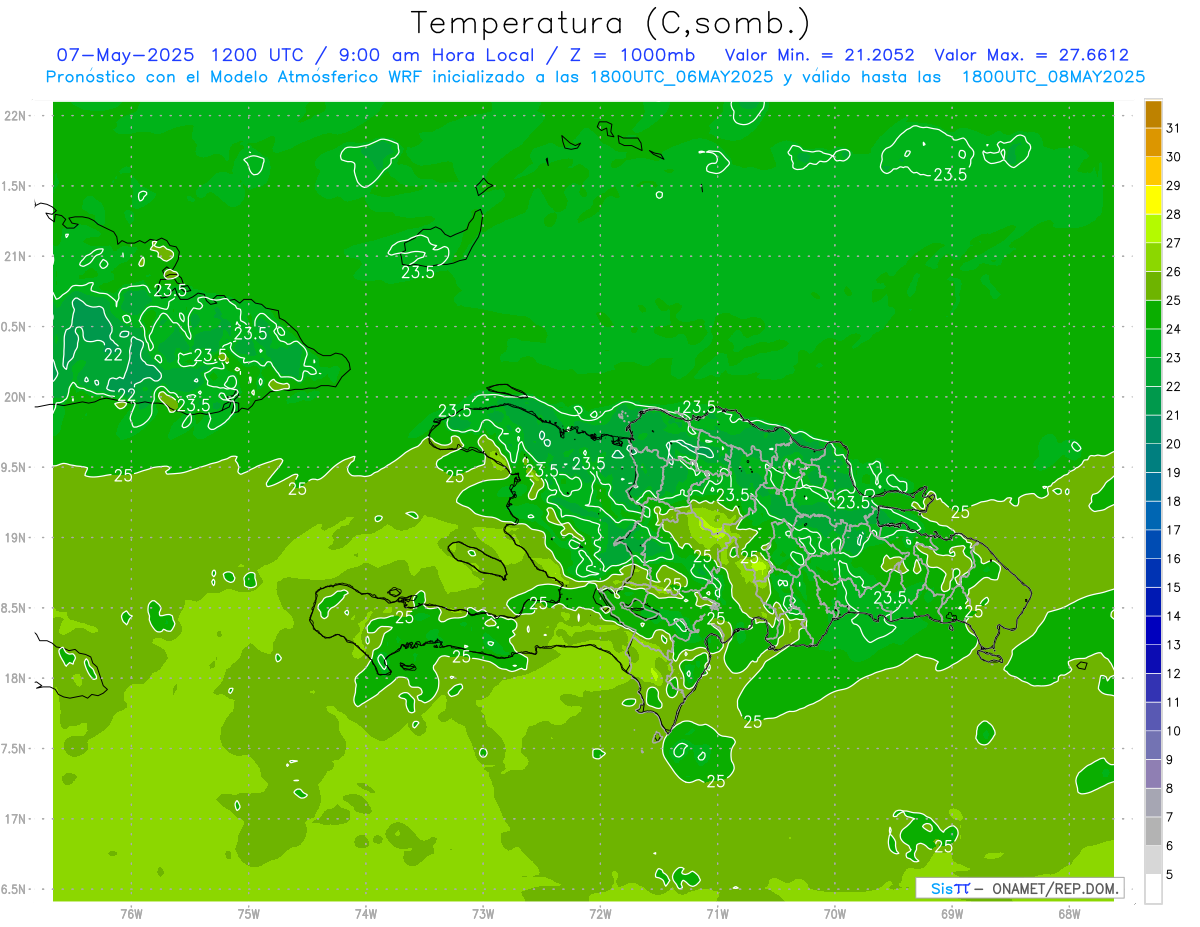
Task: Click the 7.5N latitude axis label
Action: coord(14,749)
